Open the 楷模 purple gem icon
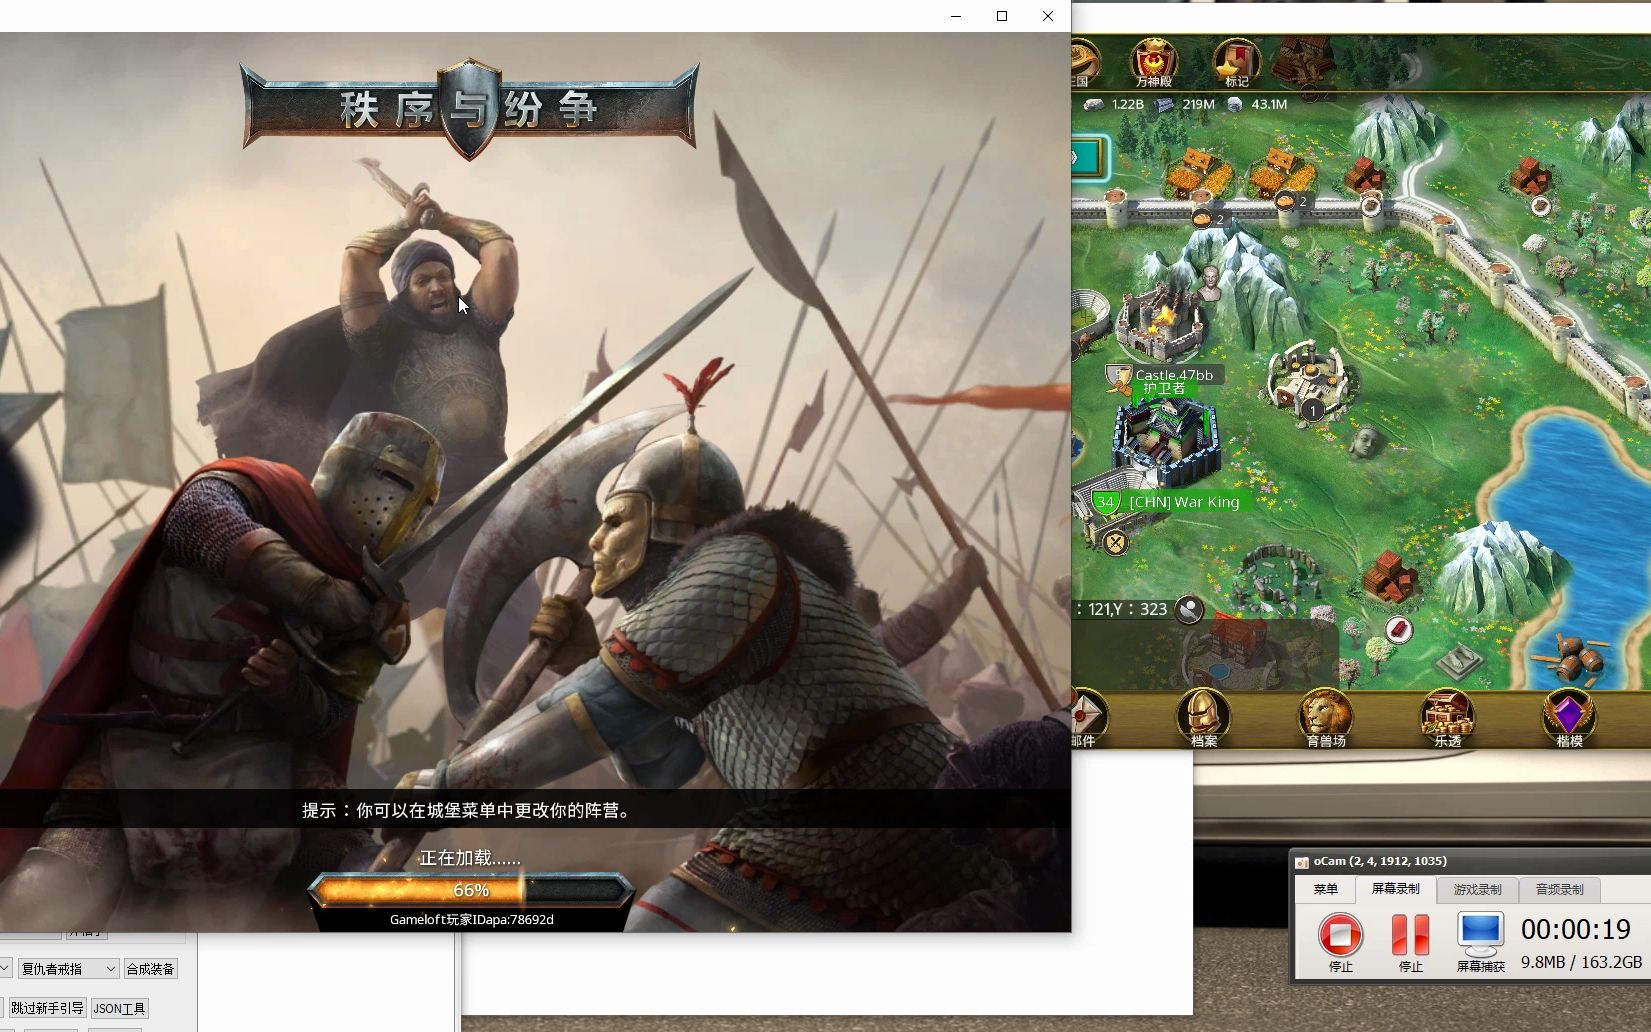1651x1032 pixels. tap(1569, 717)
